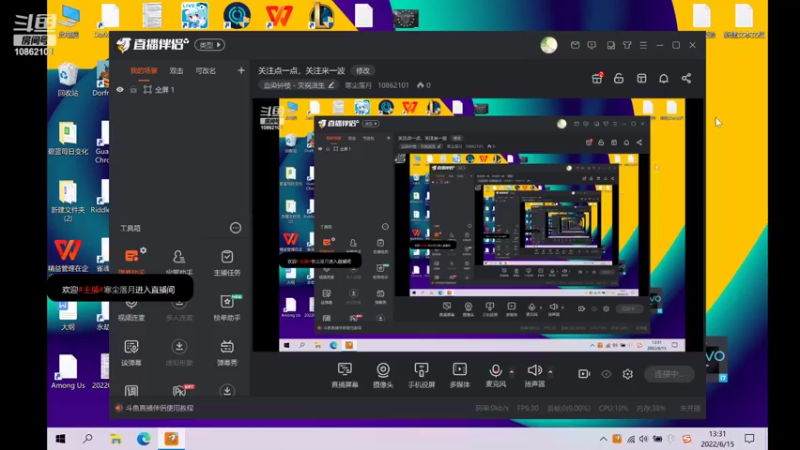The width and height of the screenshot is (800, 450).
Task: Select the 全屏 1 source row
Action: click(x=179, y=89)
